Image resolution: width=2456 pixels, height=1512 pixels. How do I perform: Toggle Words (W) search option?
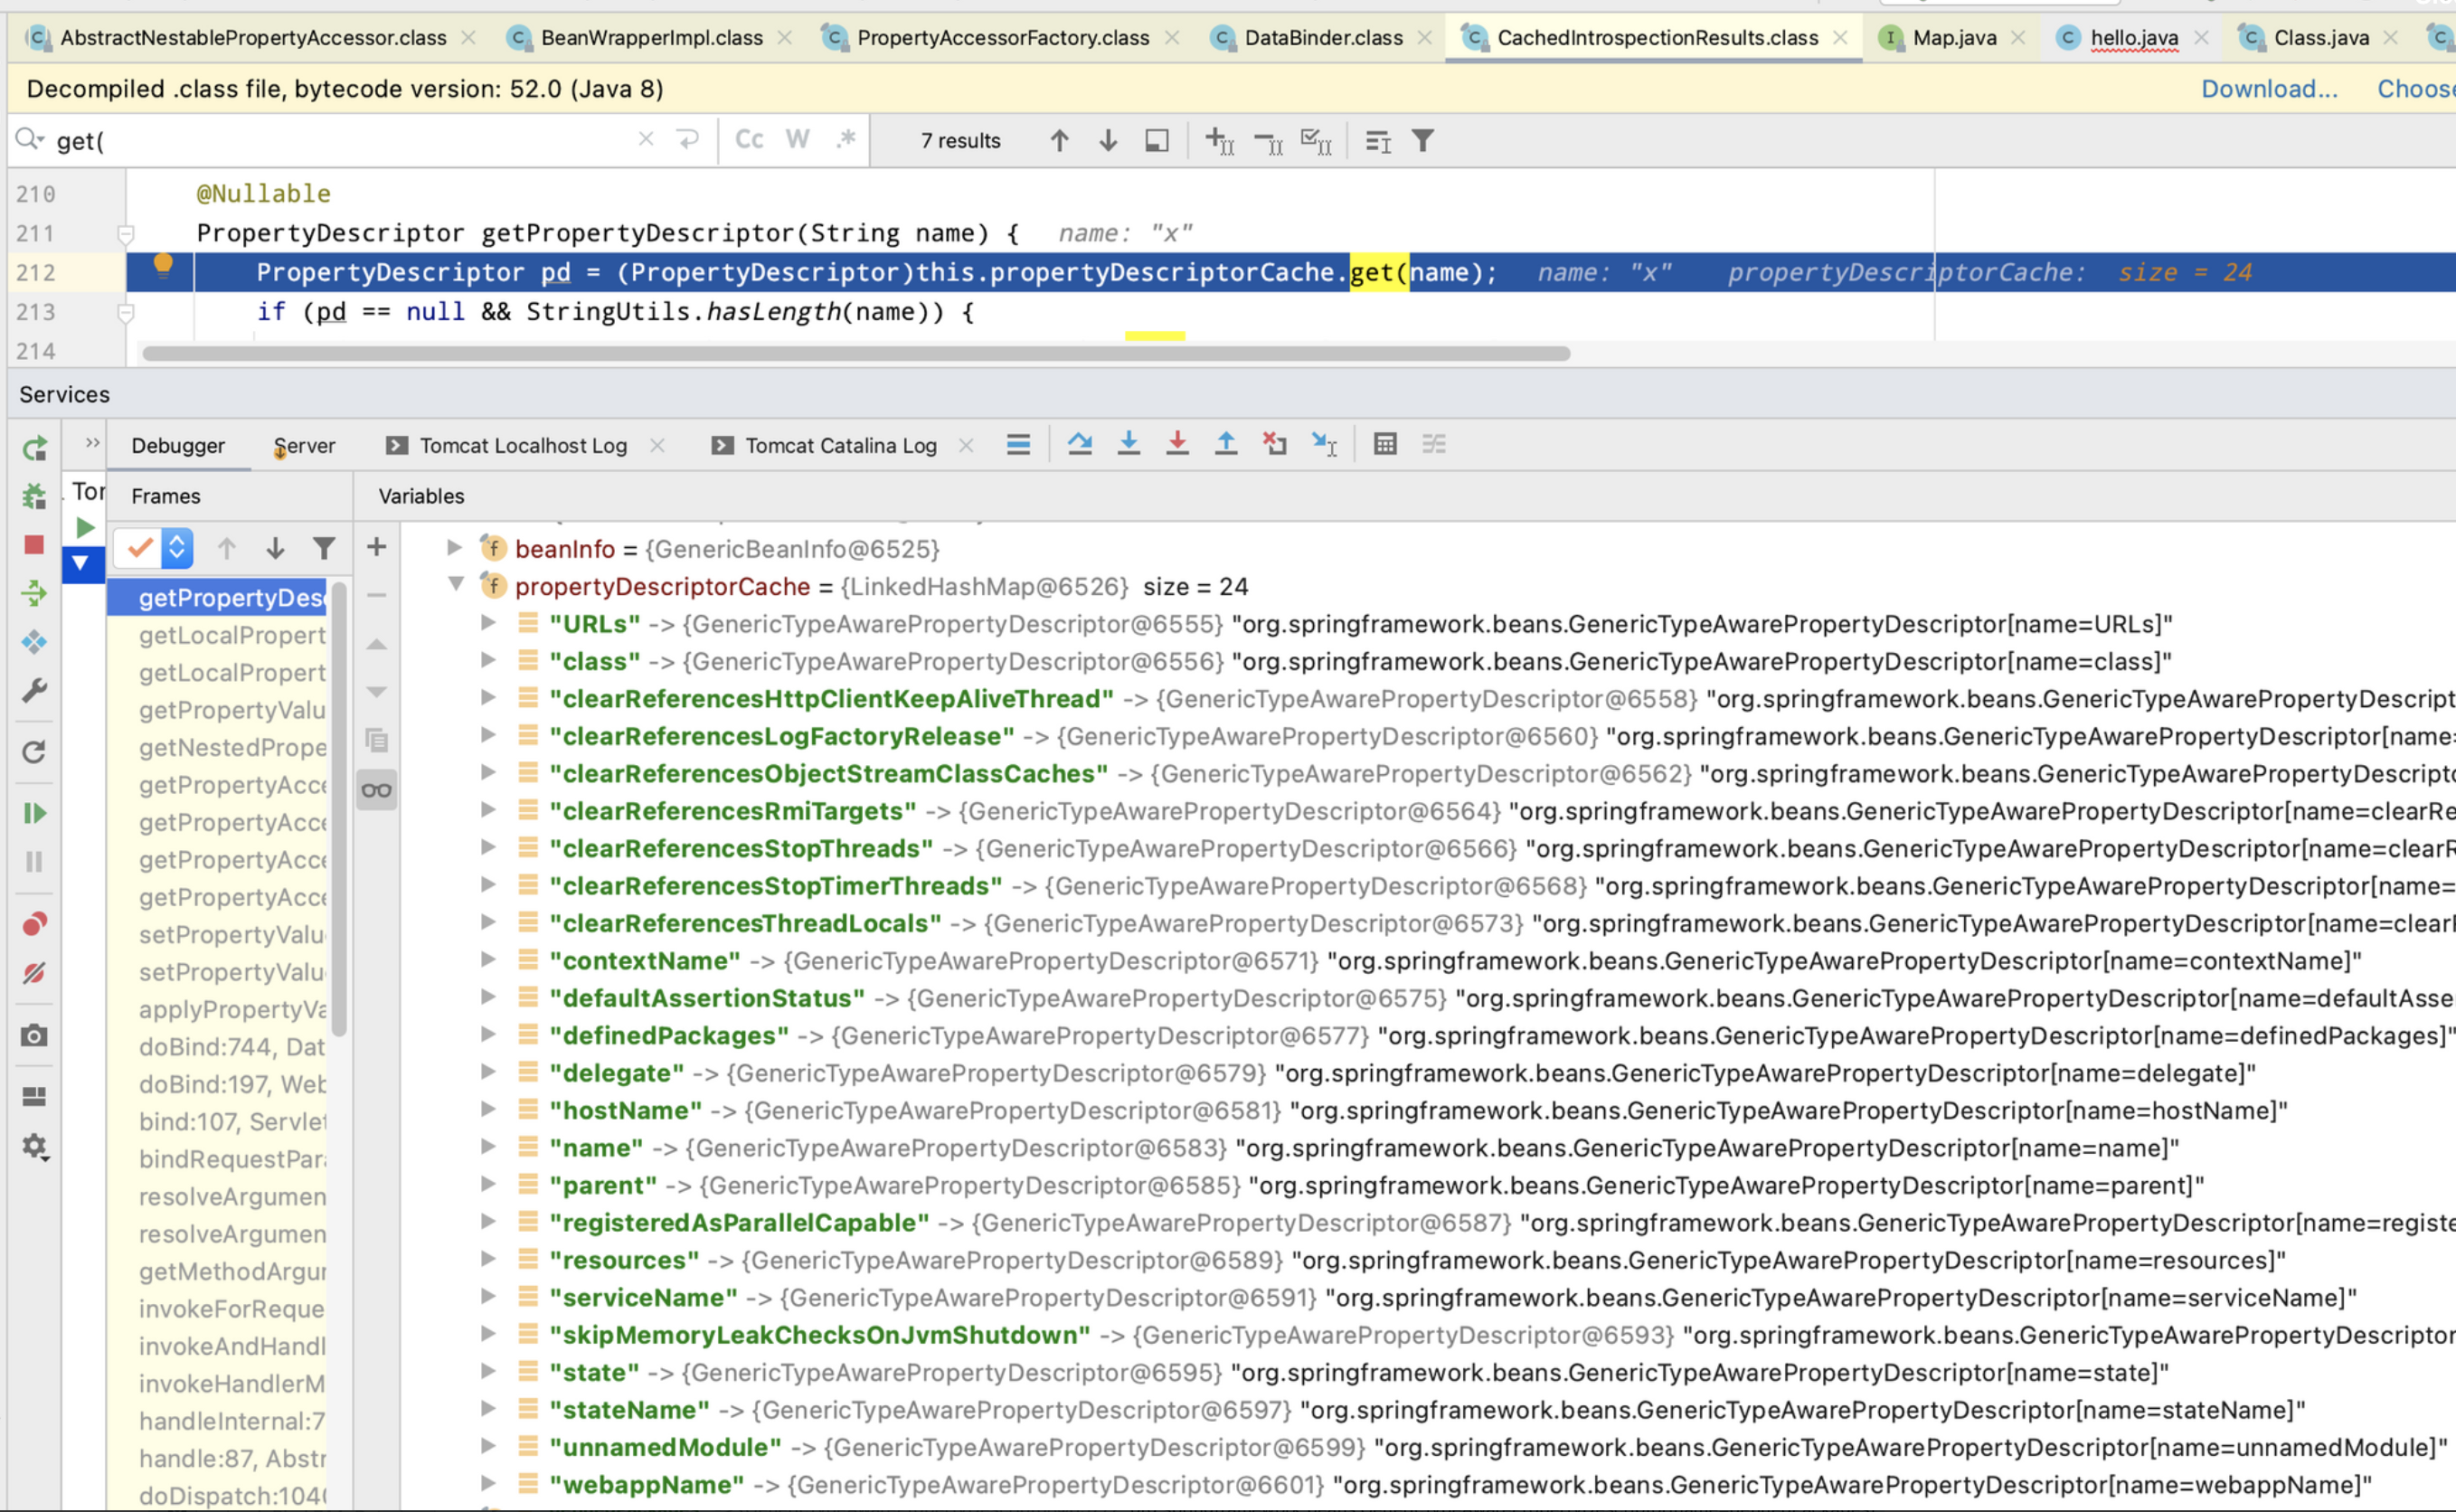(797, 140)
